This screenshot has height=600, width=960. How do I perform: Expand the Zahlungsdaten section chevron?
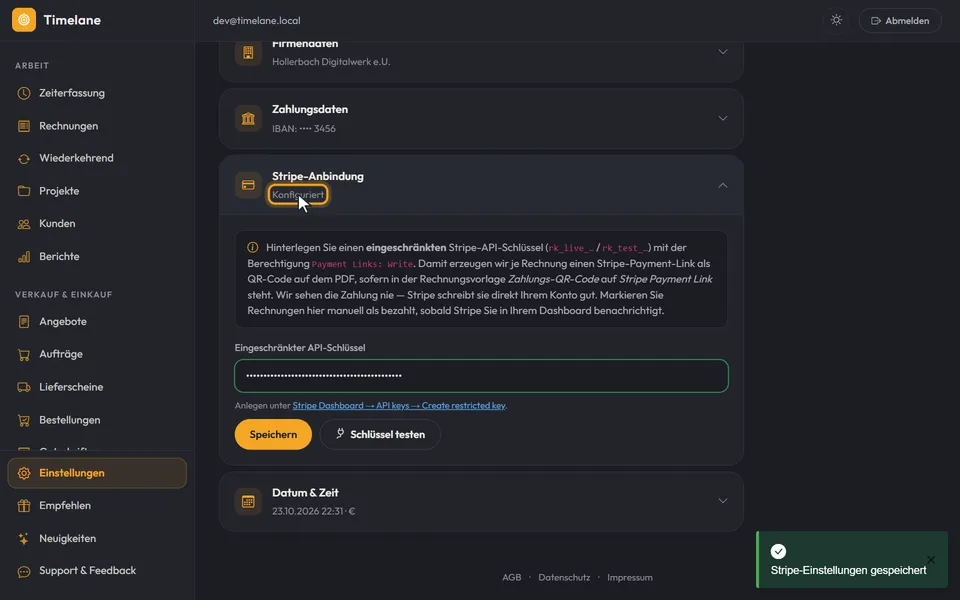722,118
